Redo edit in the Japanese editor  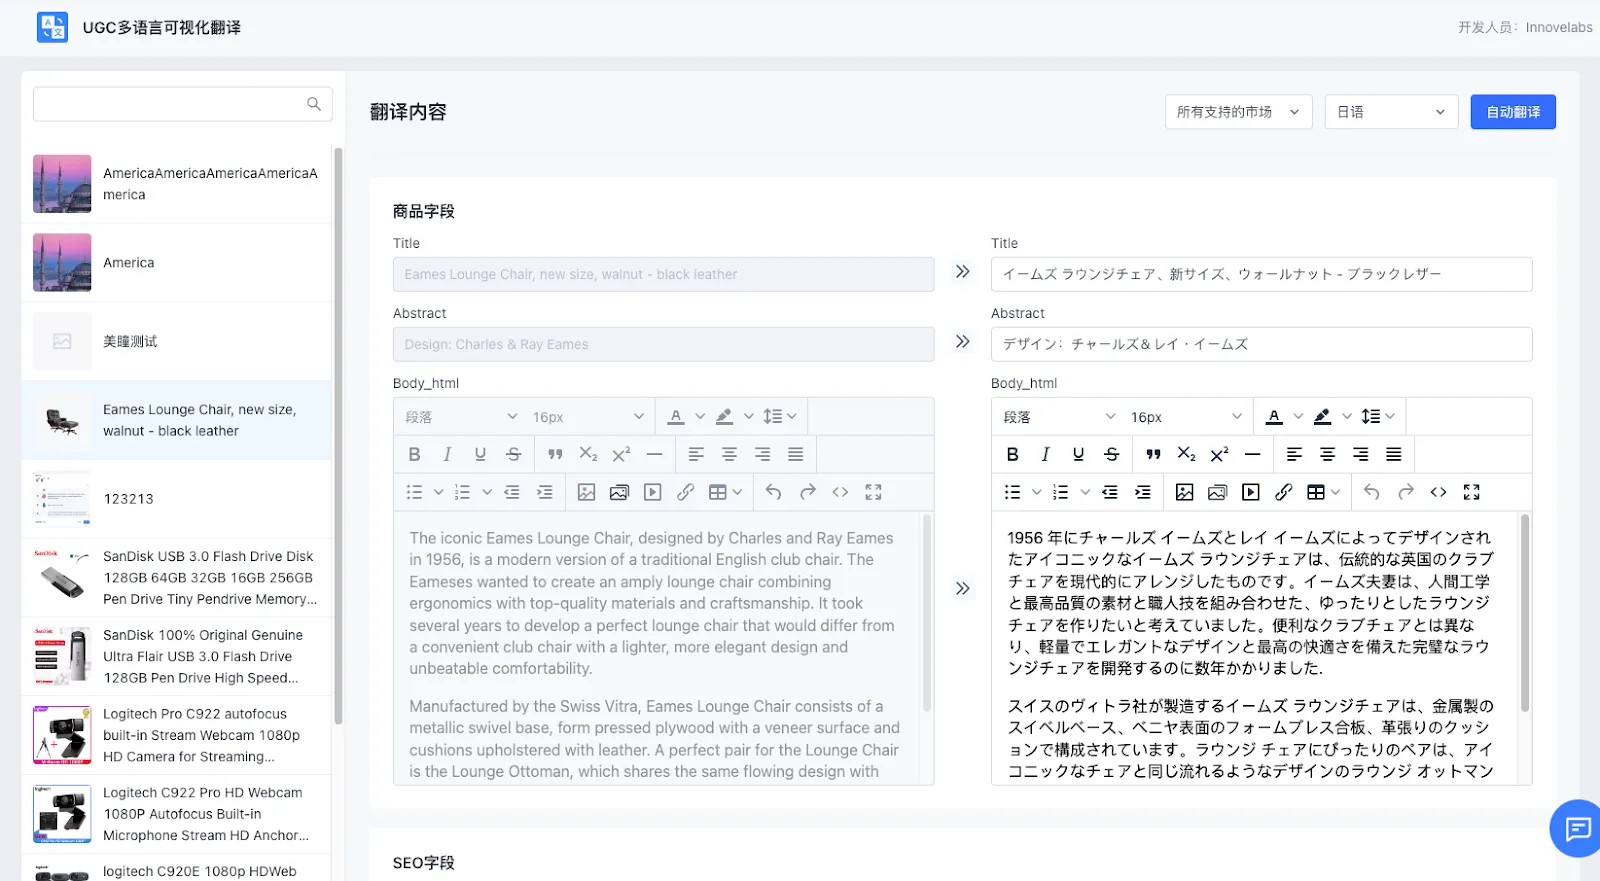point(1406,492)
